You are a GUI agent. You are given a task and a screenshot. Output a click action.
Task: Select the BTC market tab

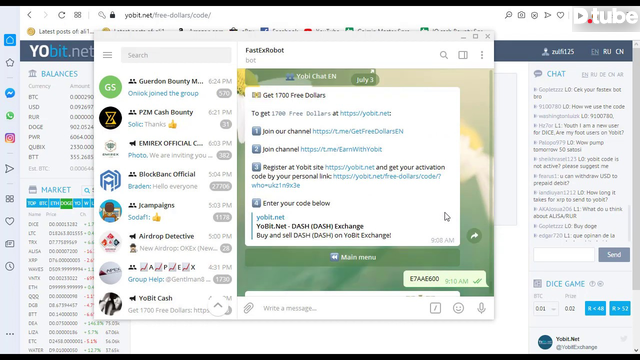43,203
